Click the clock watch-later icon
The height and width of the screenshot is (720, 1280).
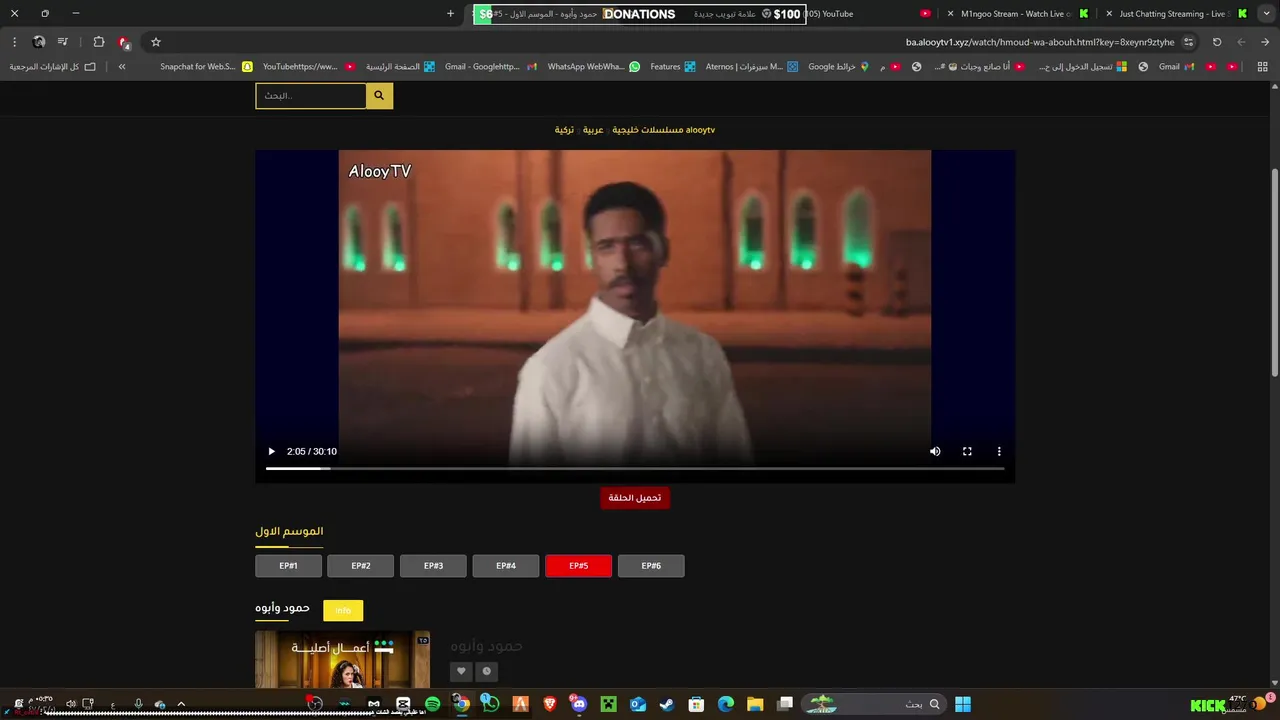pos(487,672)
